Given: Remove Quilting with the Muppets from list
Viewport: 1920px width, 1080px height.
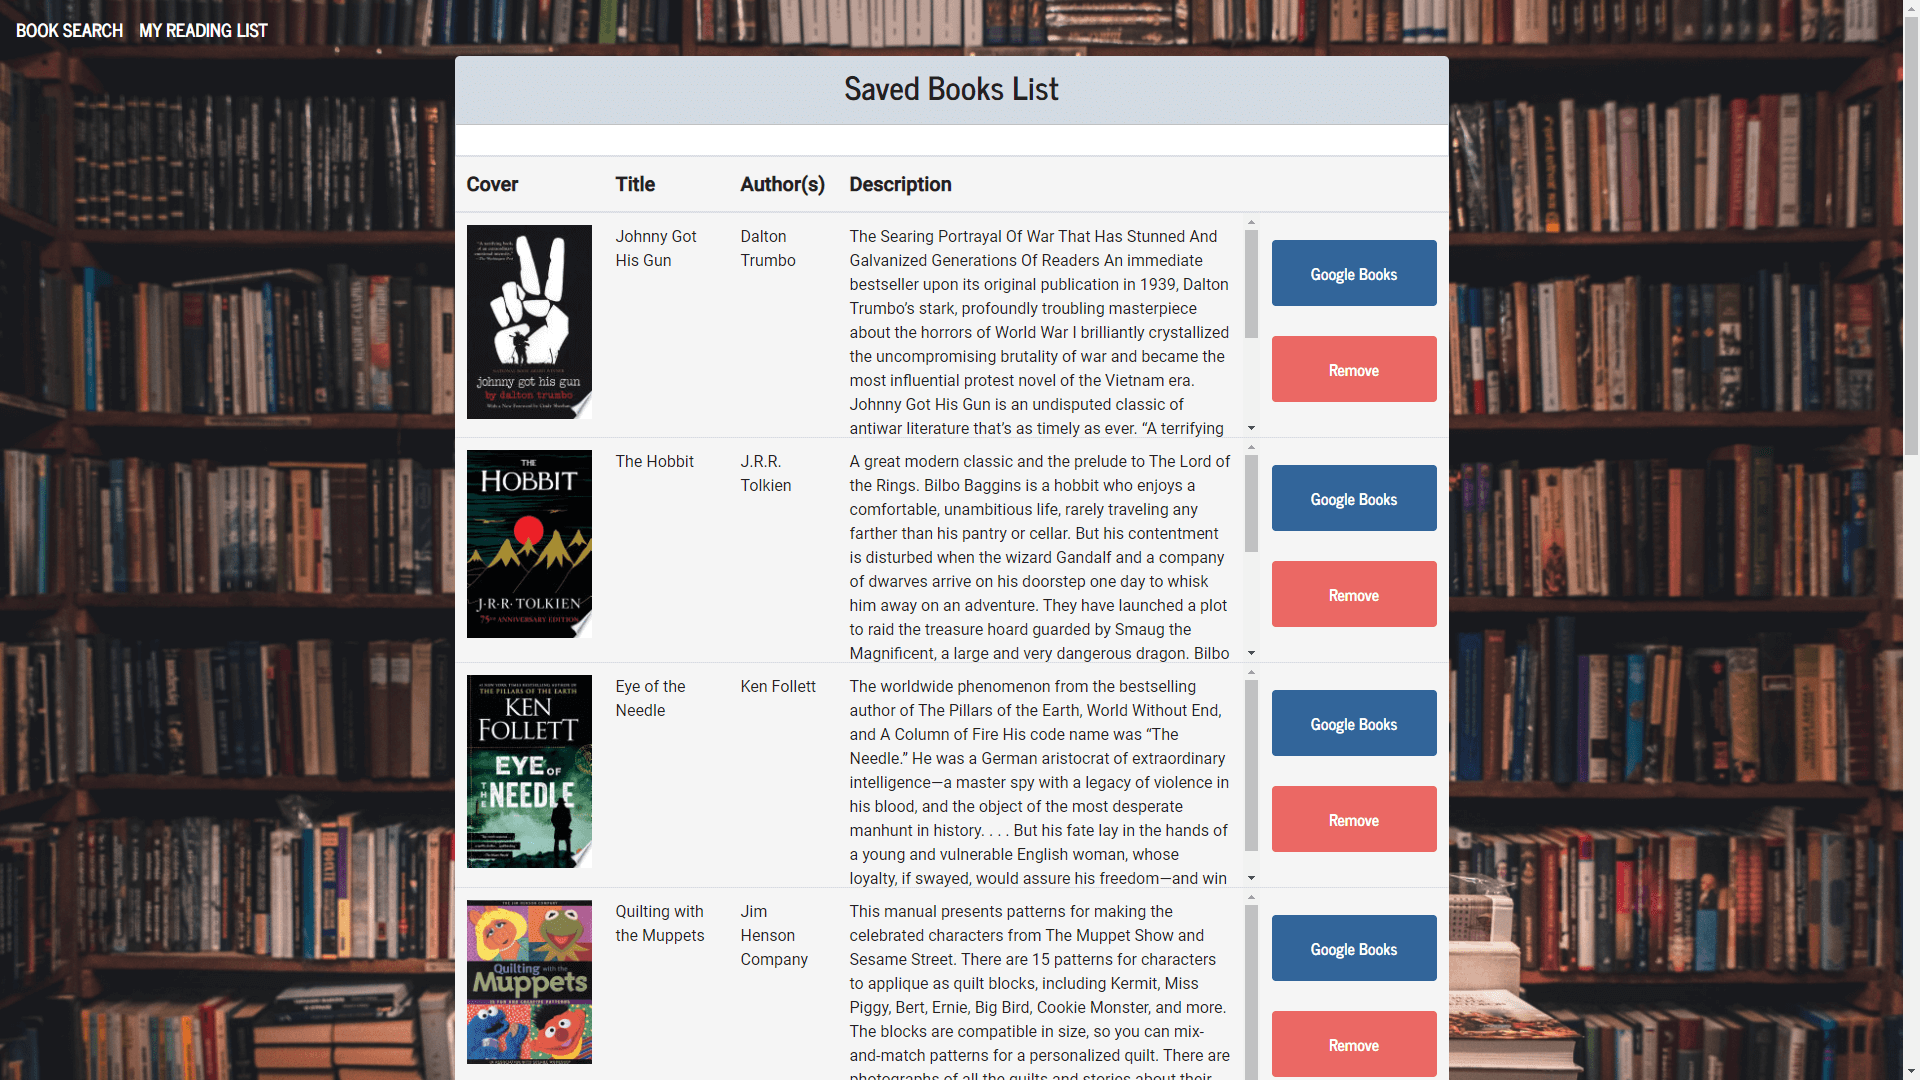Looking at the screenshot, I should (x=1353, y=1043).
